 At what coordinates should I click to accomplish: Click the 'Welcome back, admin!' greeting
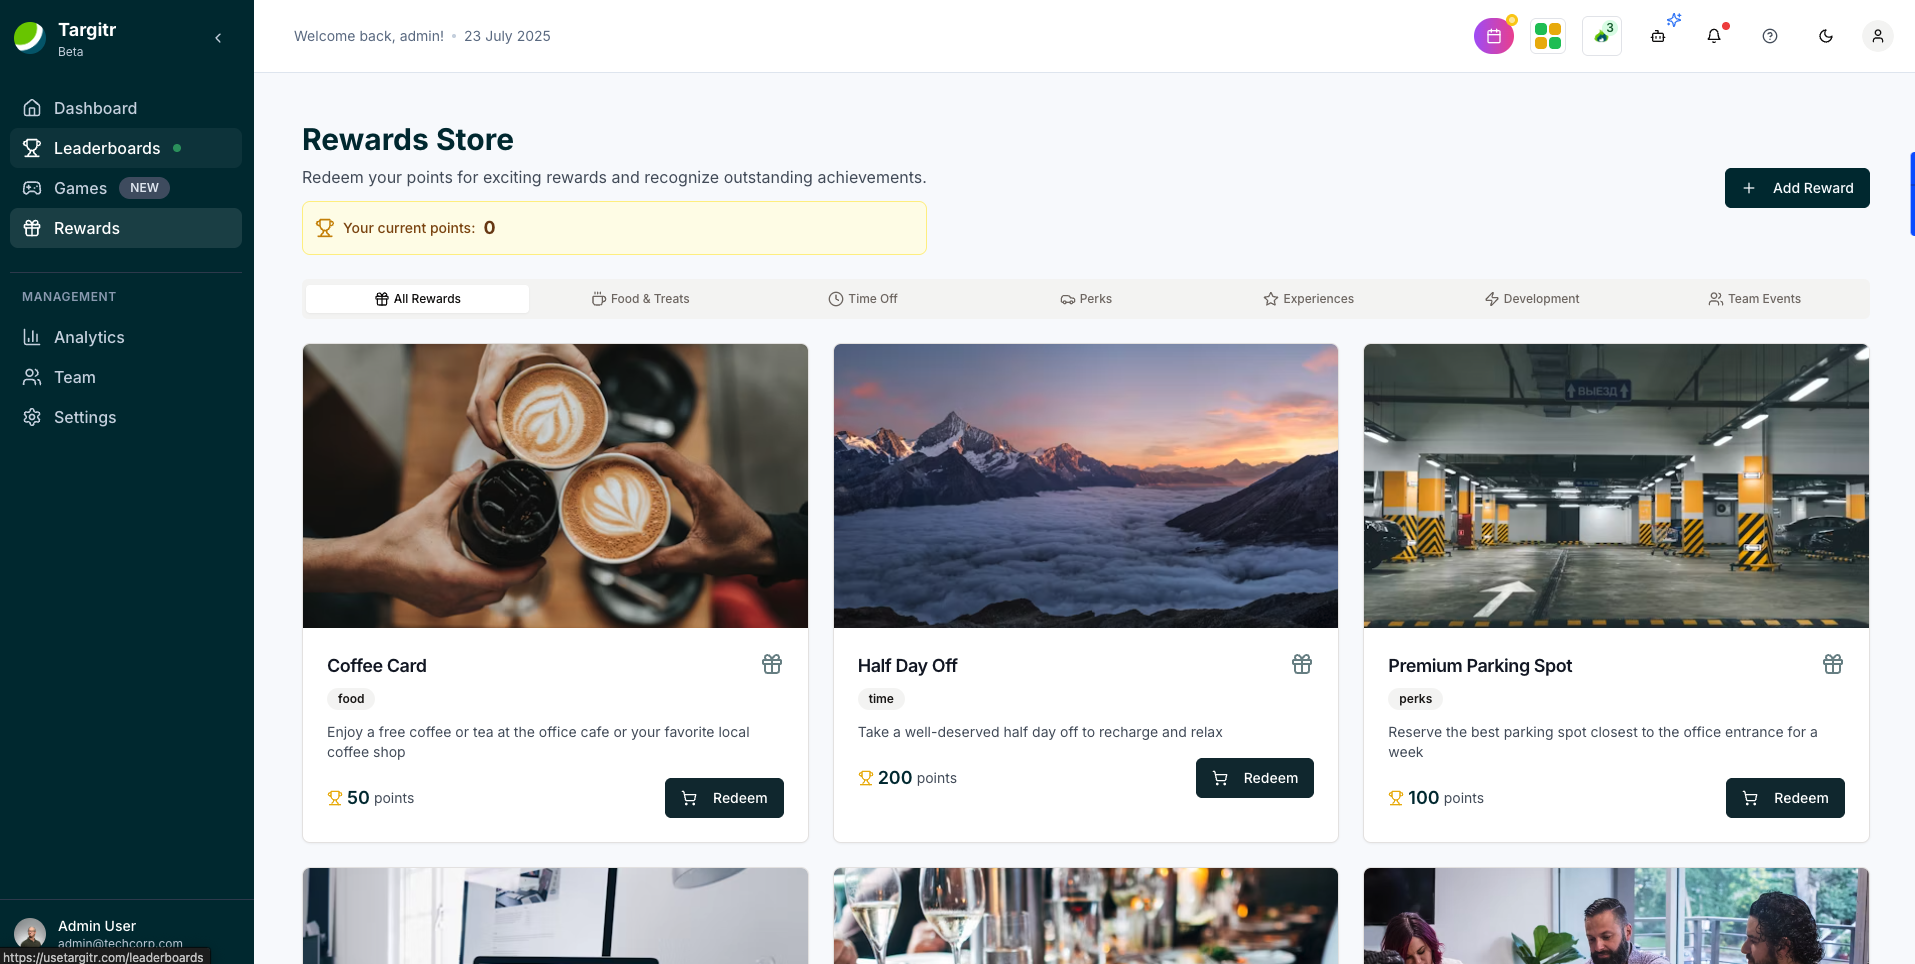[x=369, y=36]
